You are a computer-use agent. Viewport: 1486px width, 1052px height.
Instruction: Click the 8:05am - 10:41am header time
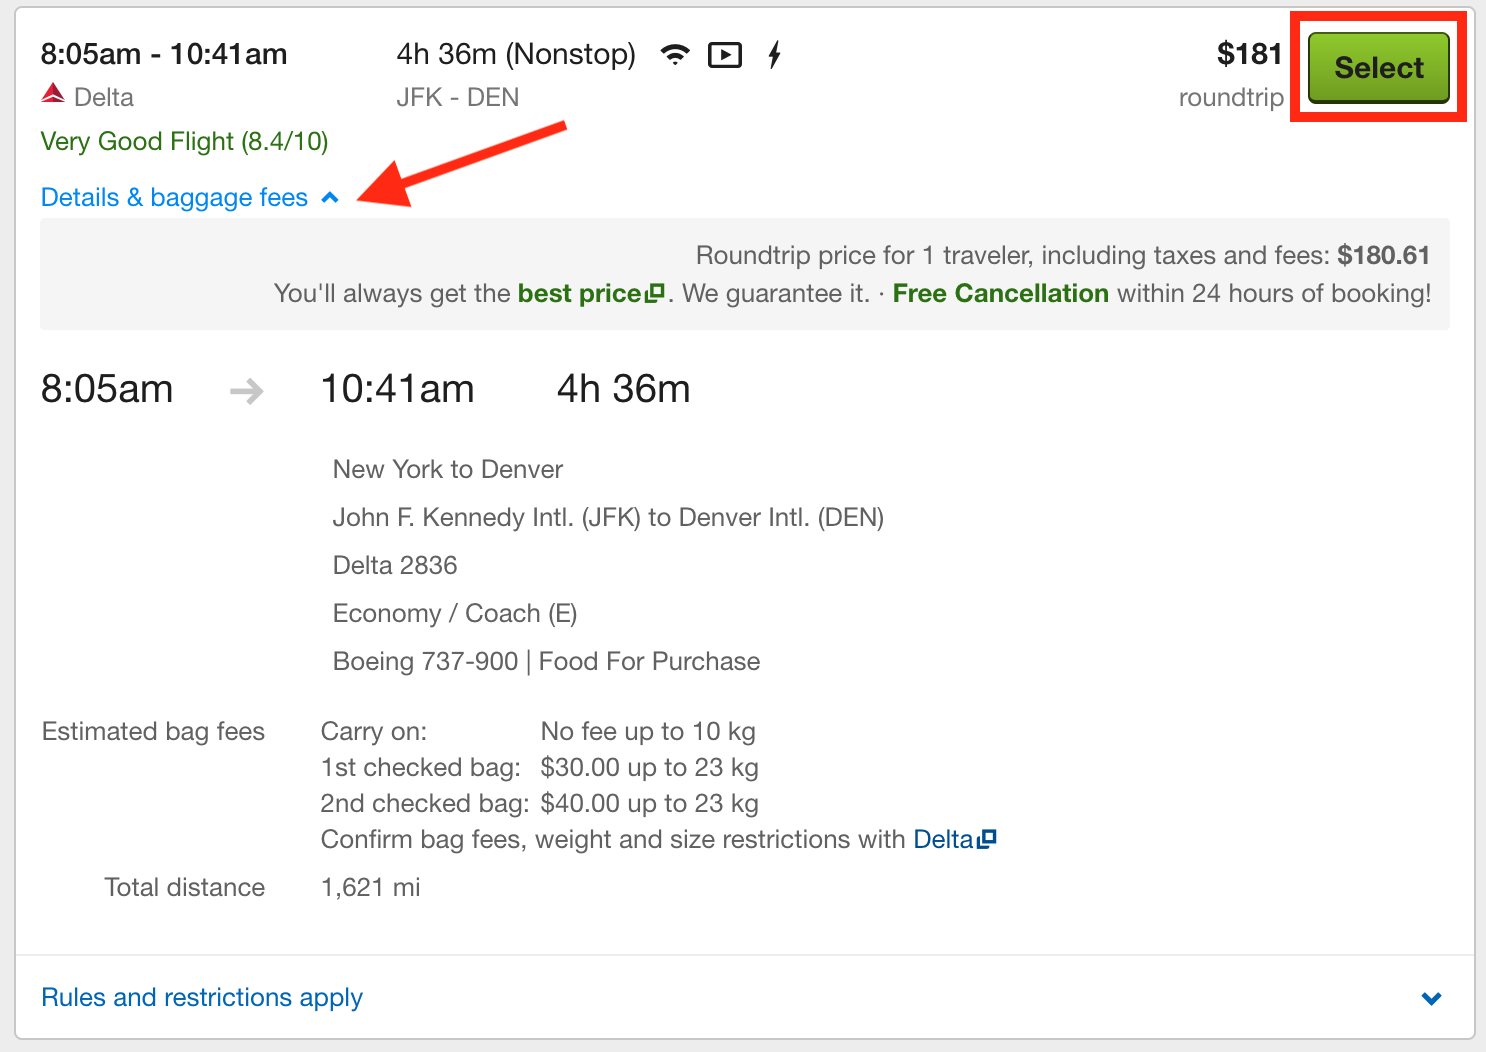pyautogui.click(x=164, y=54)
